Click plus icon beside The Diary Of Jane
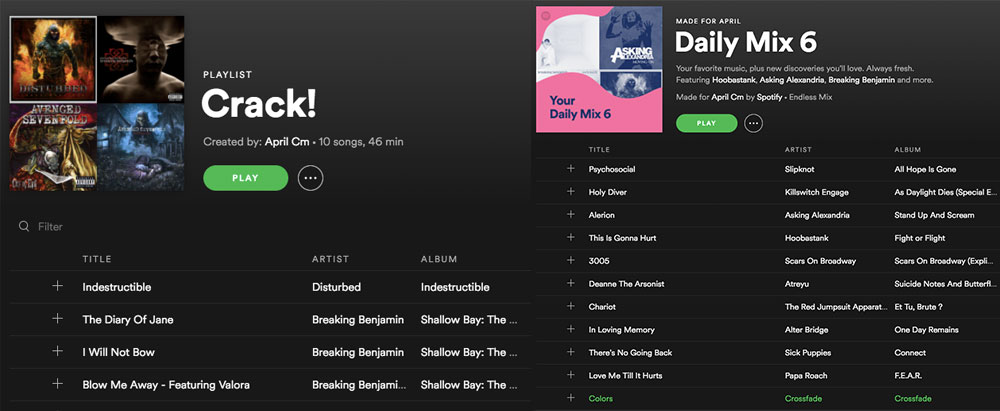This screenshot has height=411, width=1000. [x=57, y=318]
